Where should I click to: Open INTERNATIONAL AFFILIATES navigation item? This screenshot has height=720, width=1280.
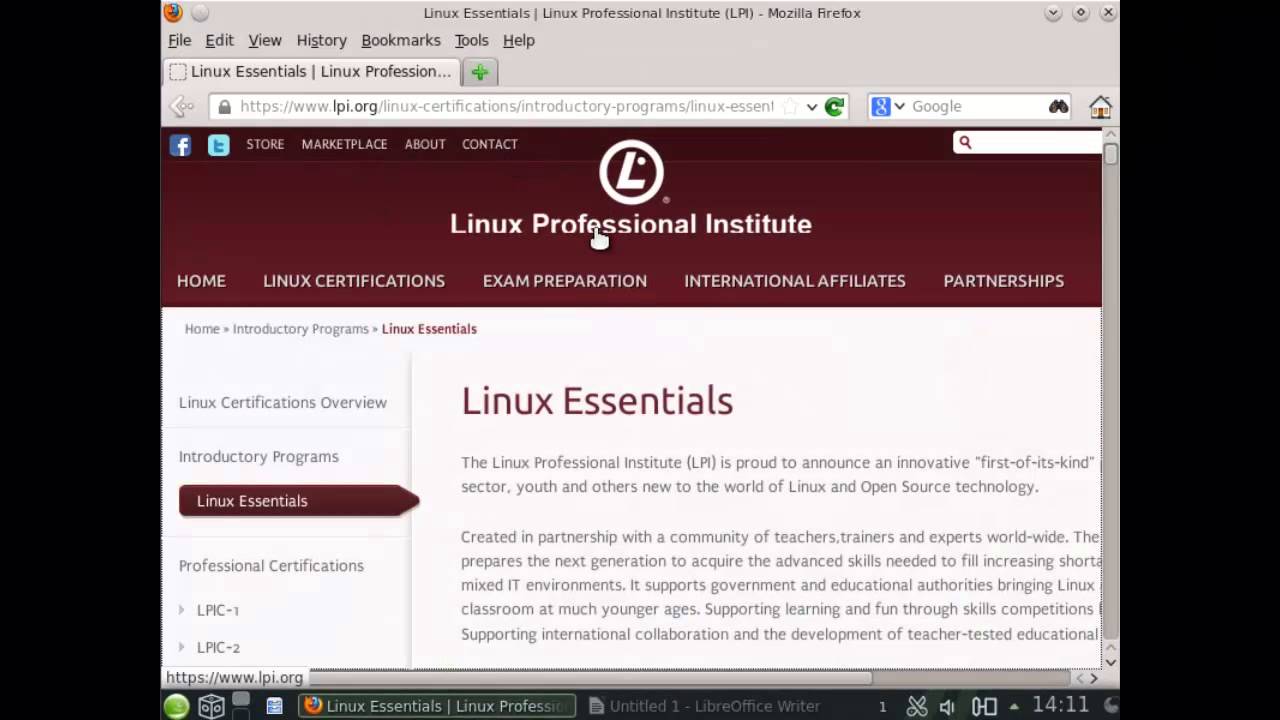click(x=795, y=281)
